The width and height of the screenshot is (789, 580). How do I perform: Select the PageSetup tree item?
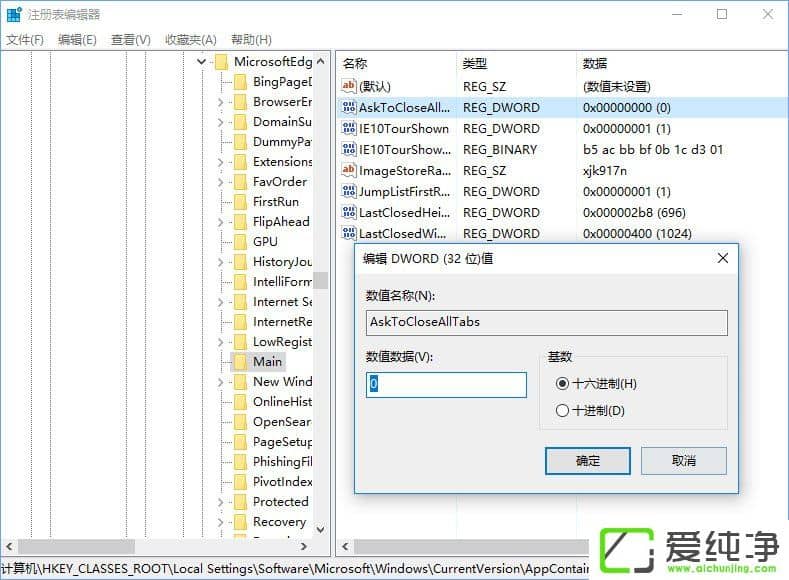(x=282, y=442)
